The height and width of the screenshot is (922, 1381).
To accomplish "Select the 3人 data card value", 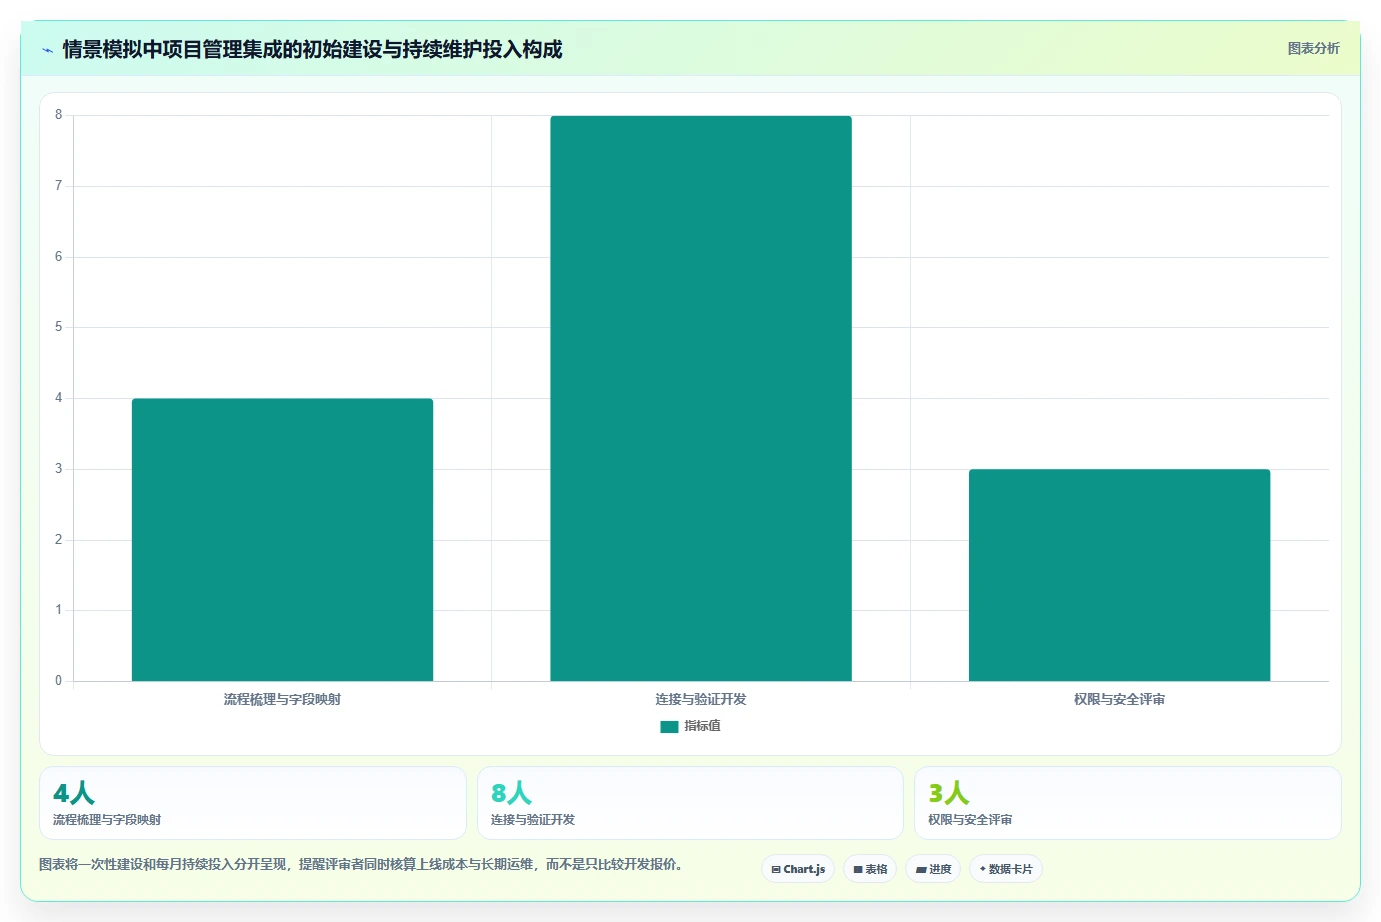I will [949, 793].
